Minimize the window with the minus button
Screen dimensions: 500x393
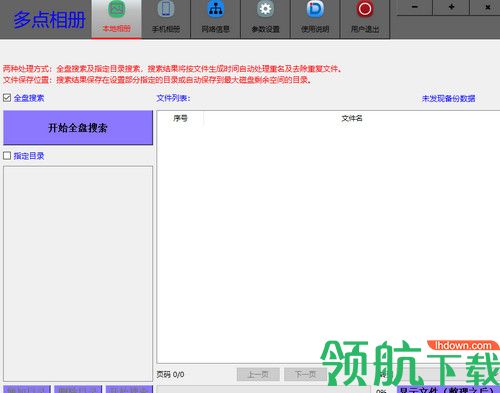click(x=415, y=7)
